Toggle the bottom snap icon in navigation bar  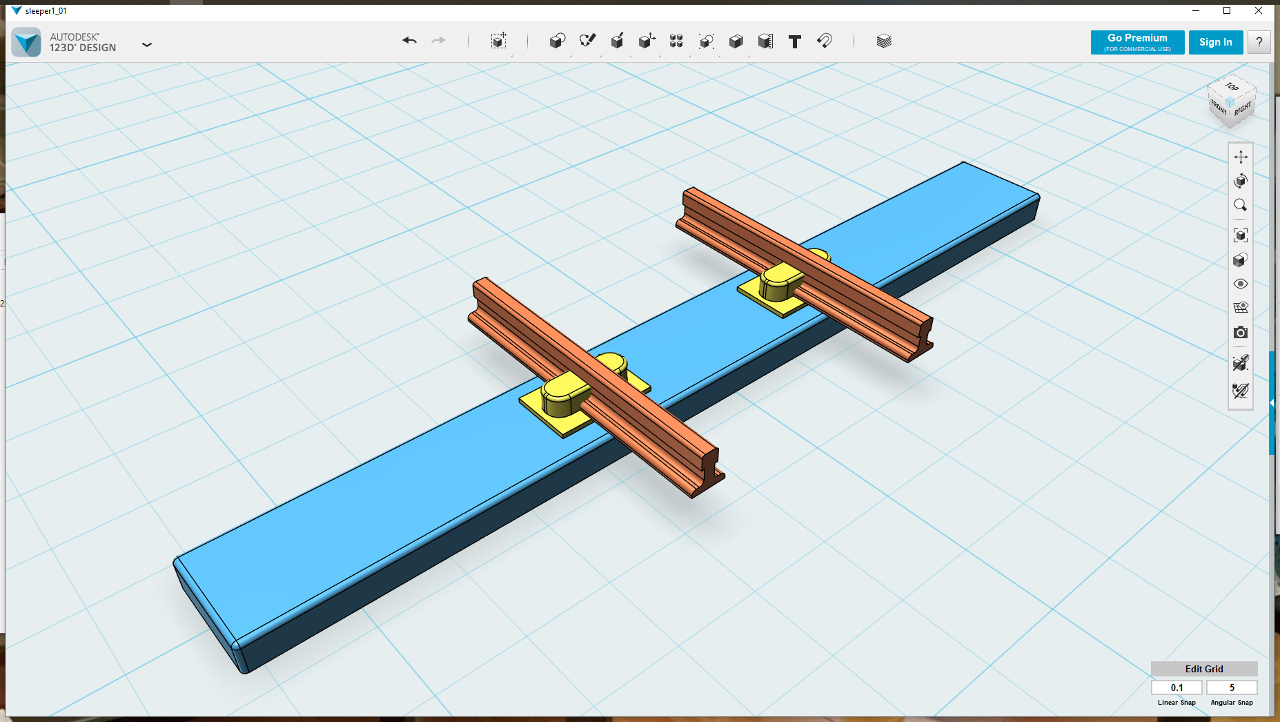pyautogui.click(x=1241, y=391)
